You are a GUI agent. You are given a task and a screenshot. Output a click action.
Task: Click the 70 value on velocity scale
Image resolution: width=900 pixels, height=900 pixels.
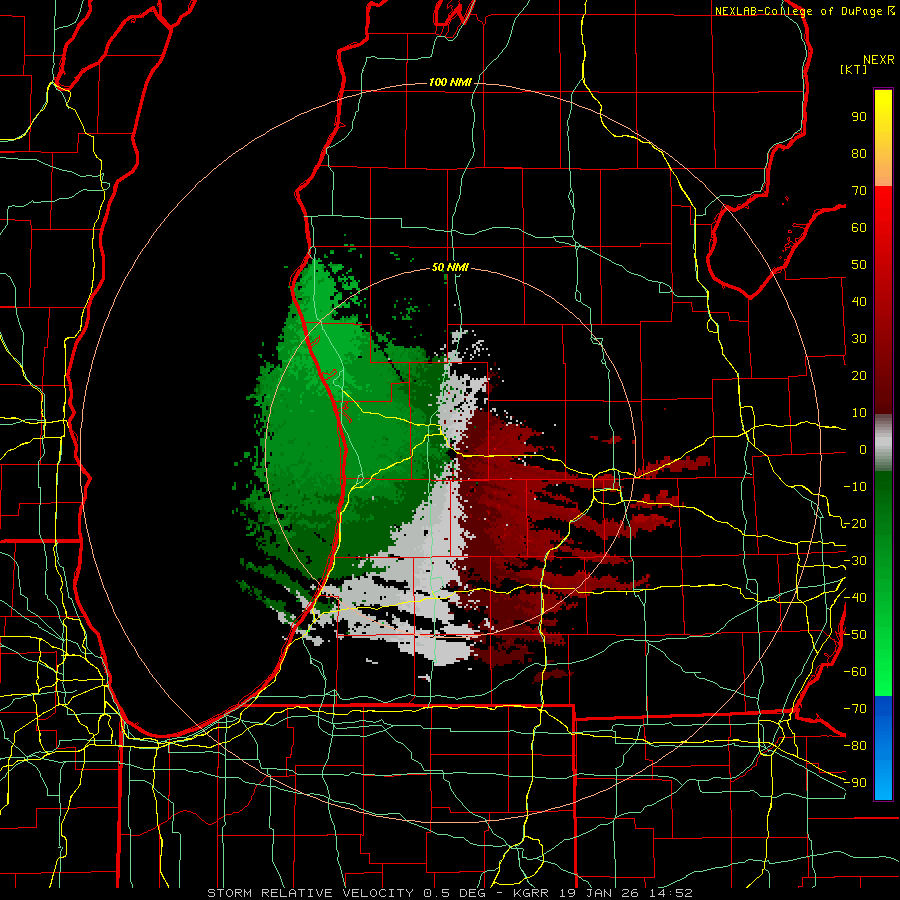click(859, 191)
